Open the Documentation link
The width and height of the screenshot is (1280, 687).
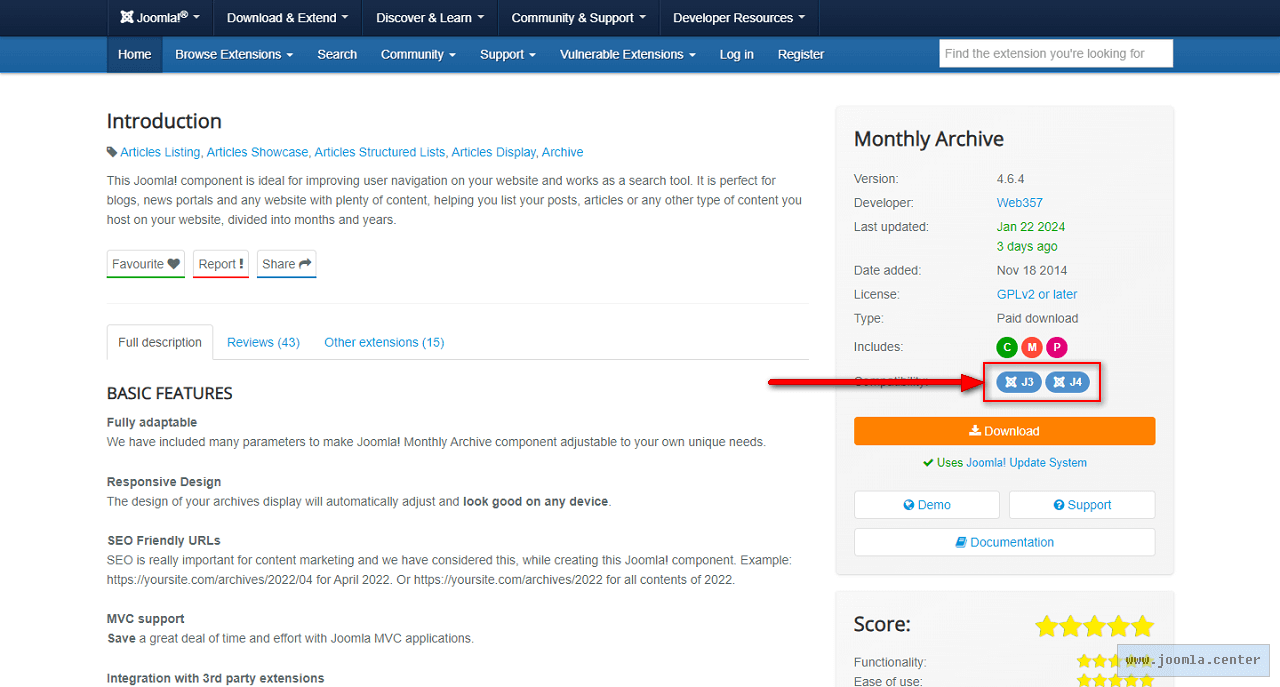[1004, 542]
